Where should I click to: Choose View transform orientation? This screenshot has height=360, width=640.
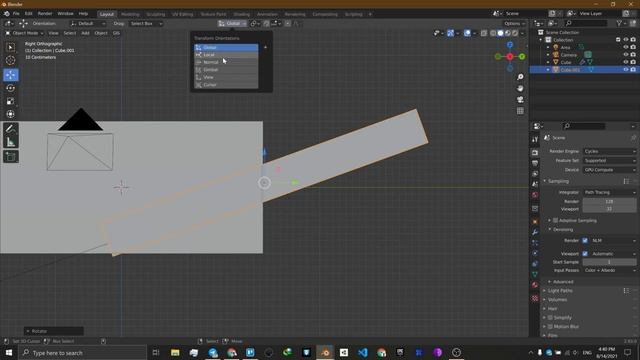pyautogui.click(x=226, y=77)
